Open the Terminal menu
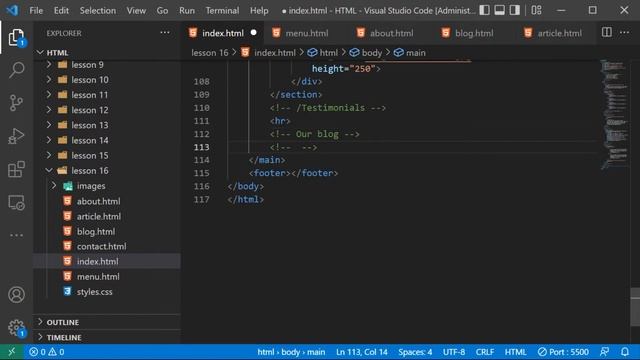Viewport: 640px width, 360px height. 222,10
